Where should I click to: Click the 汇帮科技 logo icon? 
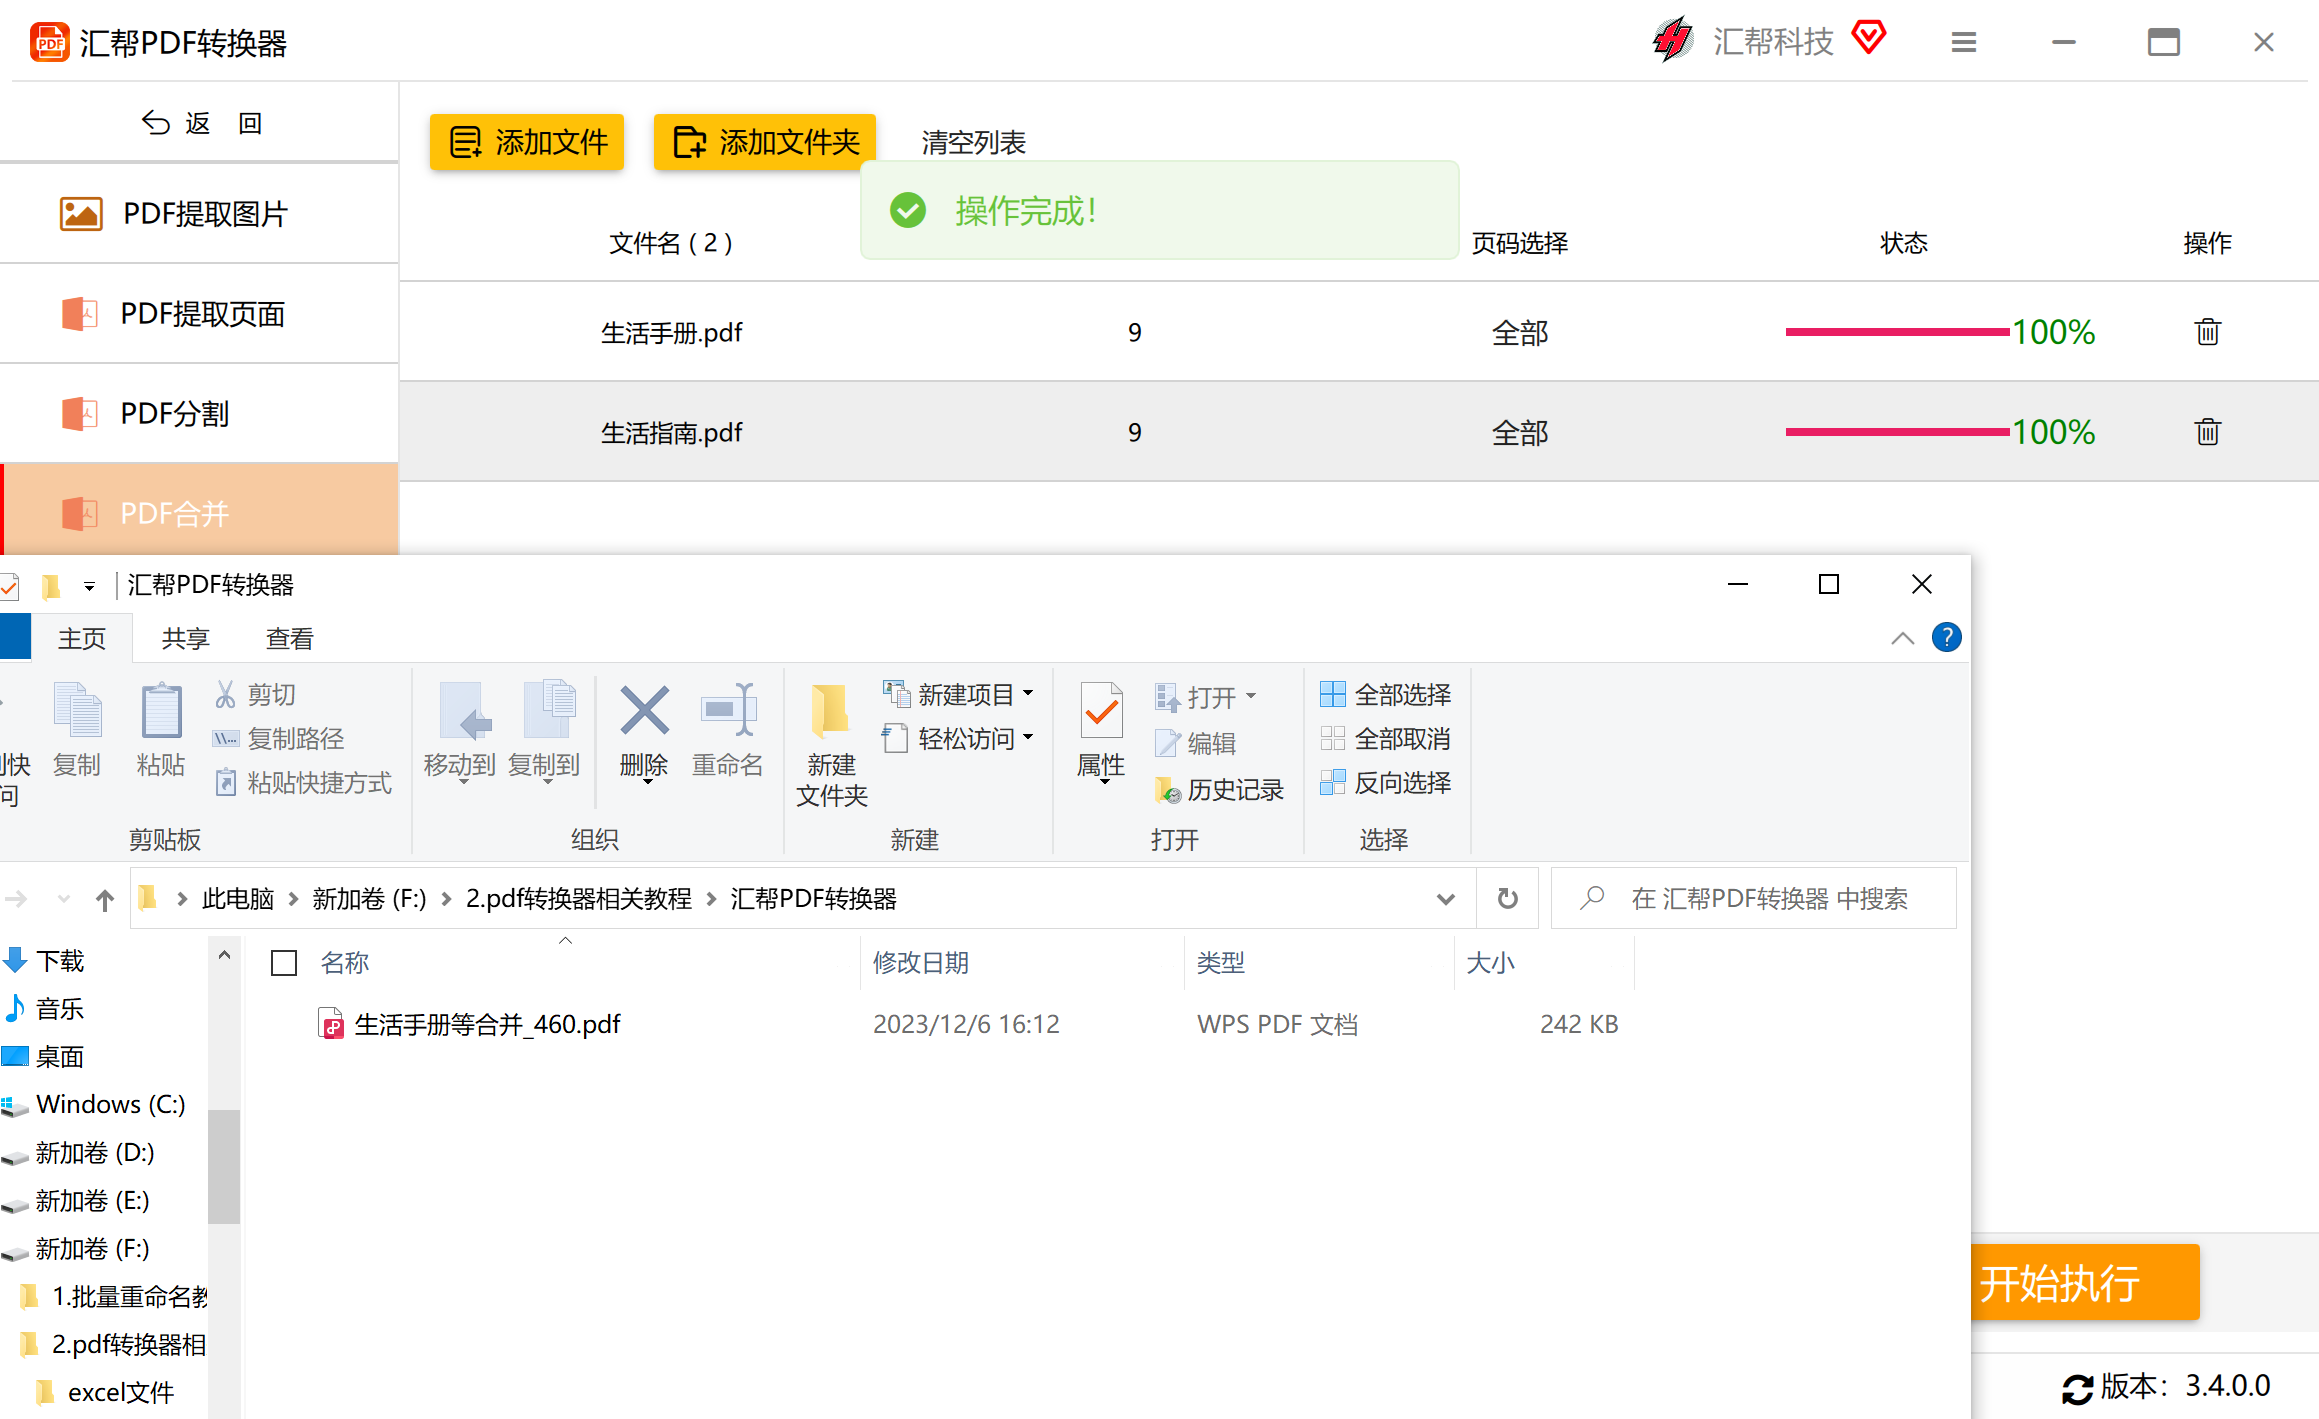pyautogui.click(x=1672, y=40)
